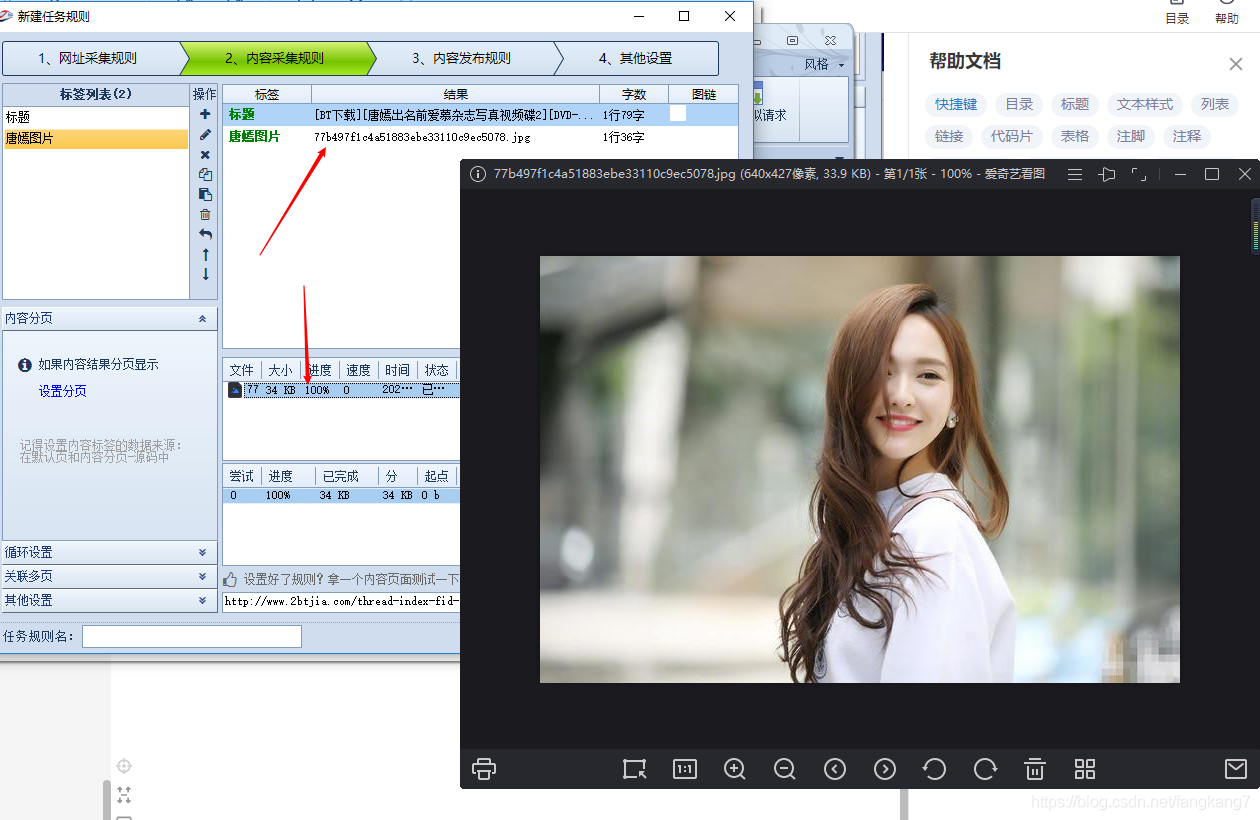This screenshot has height=820, width=1260.
Task: Click the print icon in image viewer
Action: click(x=484, y=769)
